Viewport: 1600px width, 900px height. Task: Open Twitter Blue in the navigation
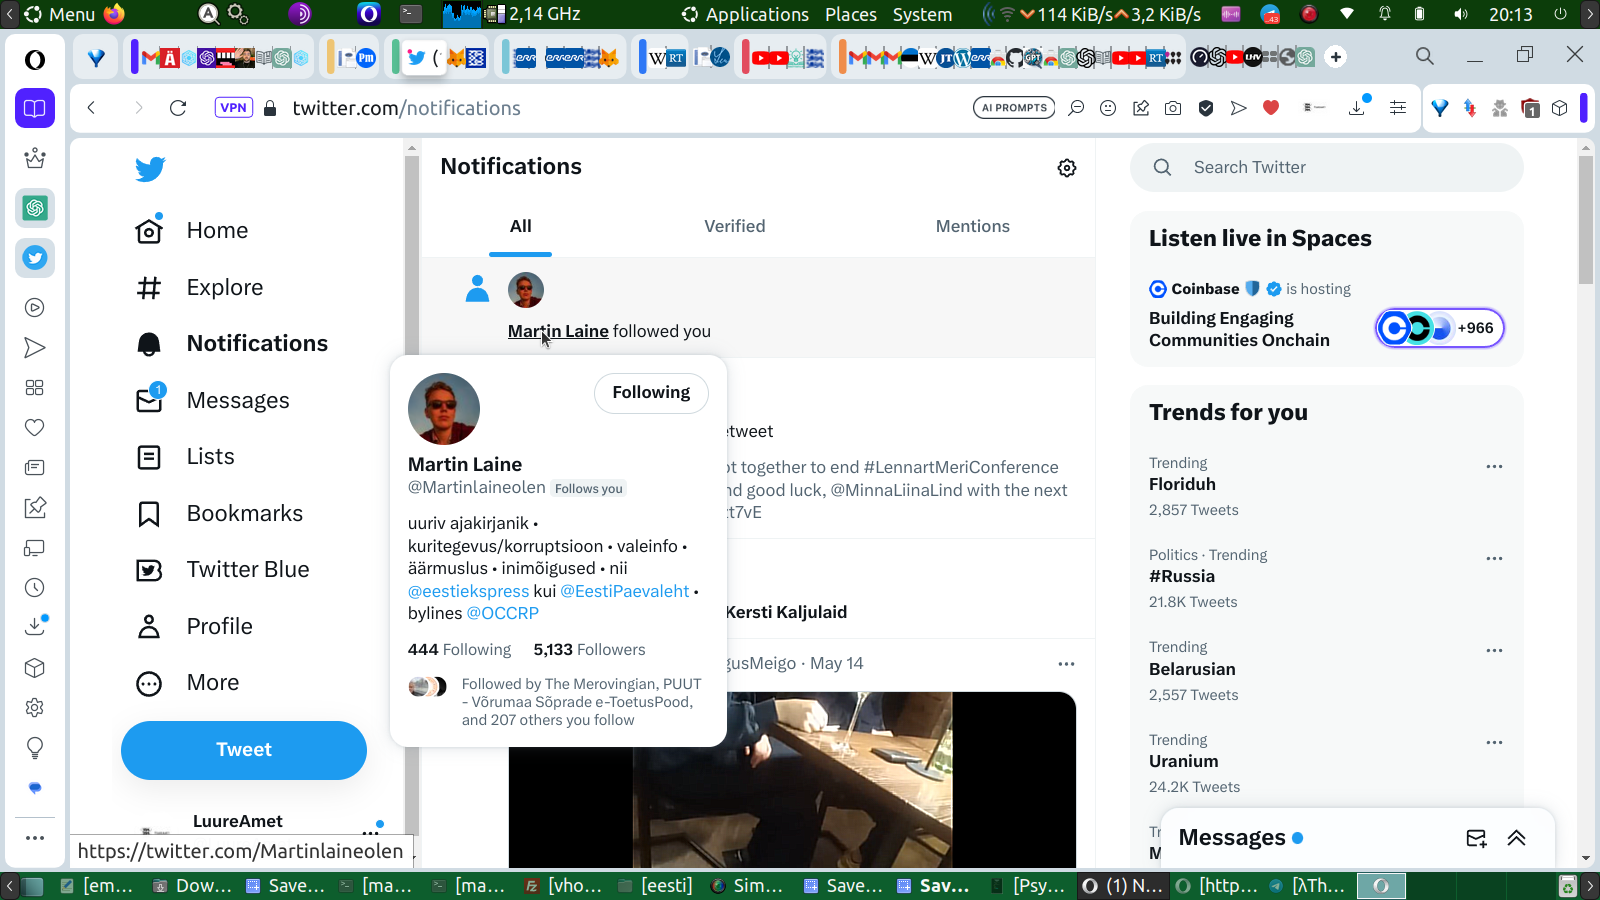click(x=223, y=570)
